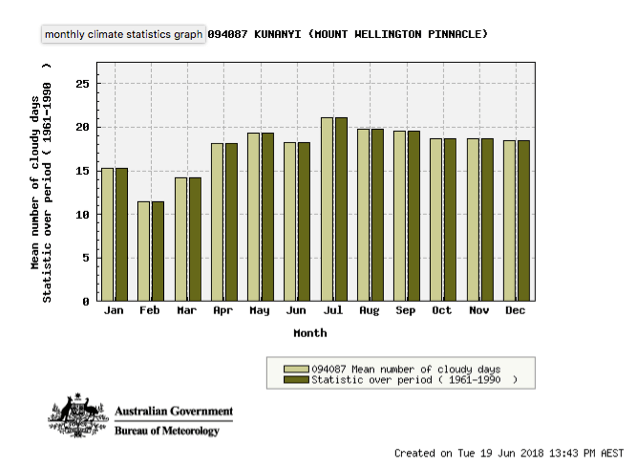Click the dark green December bar
This screenshot has height=474, width=642.
[524, 221]
